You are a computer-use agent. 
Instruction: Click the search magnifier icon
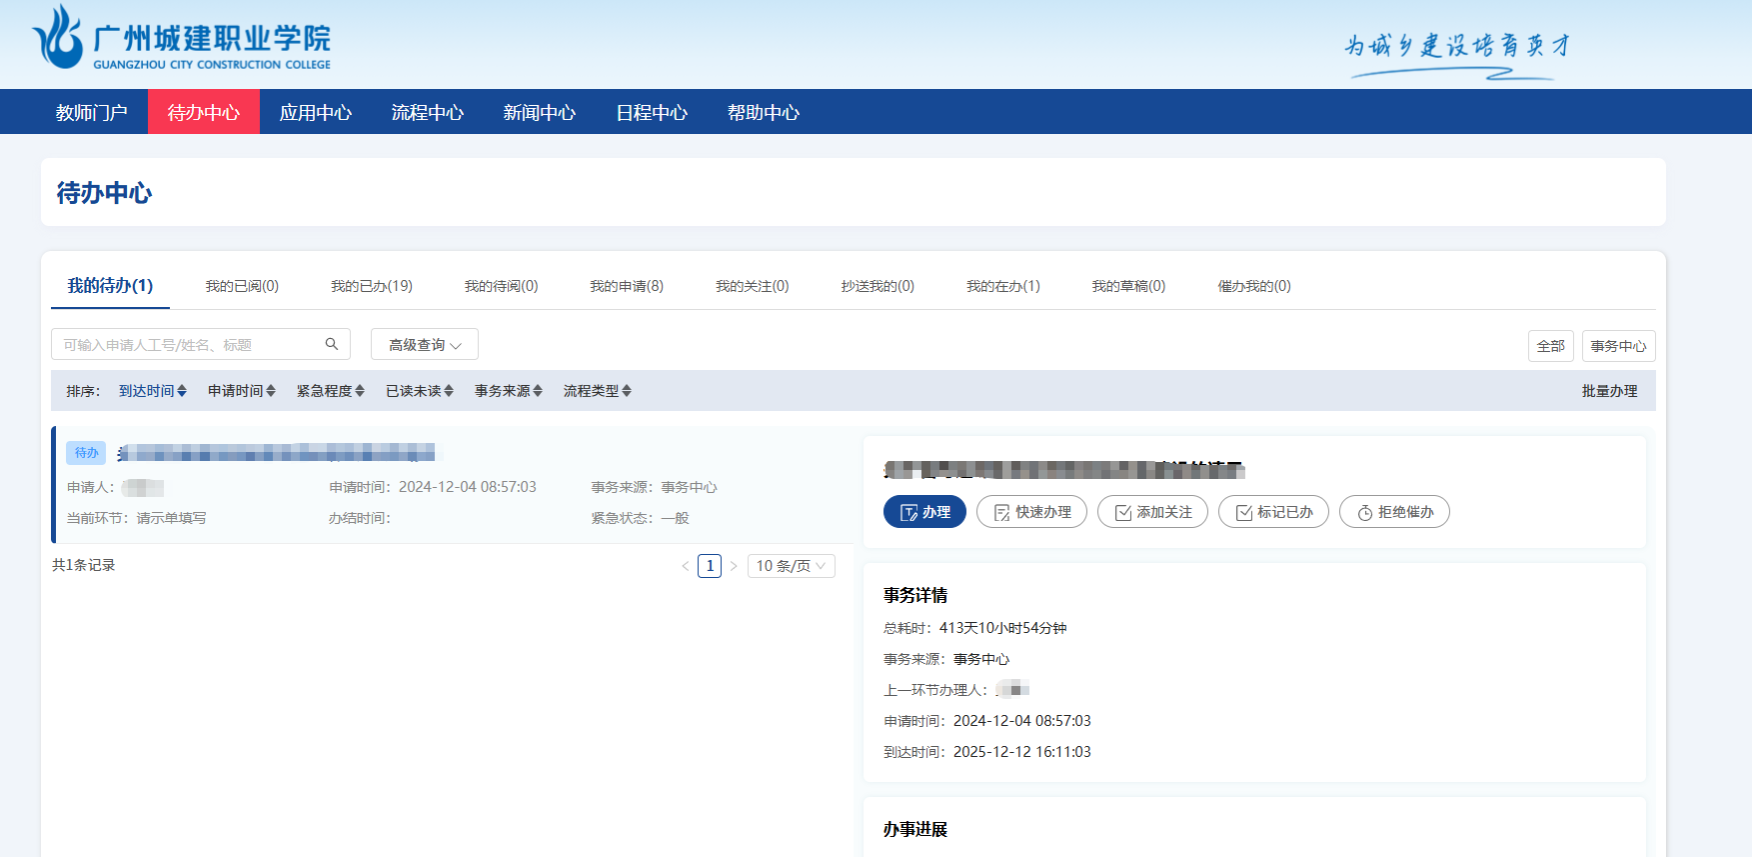332,344
